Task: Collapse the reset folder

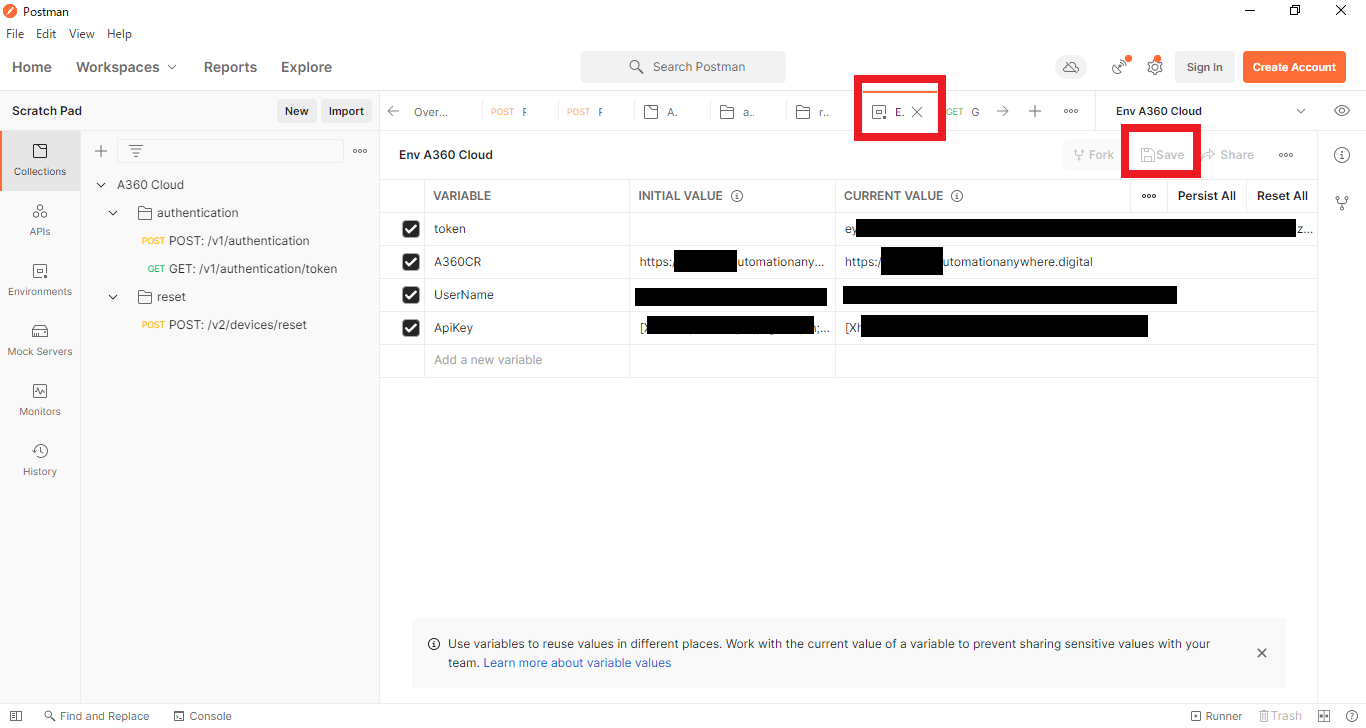Action: 113,297
